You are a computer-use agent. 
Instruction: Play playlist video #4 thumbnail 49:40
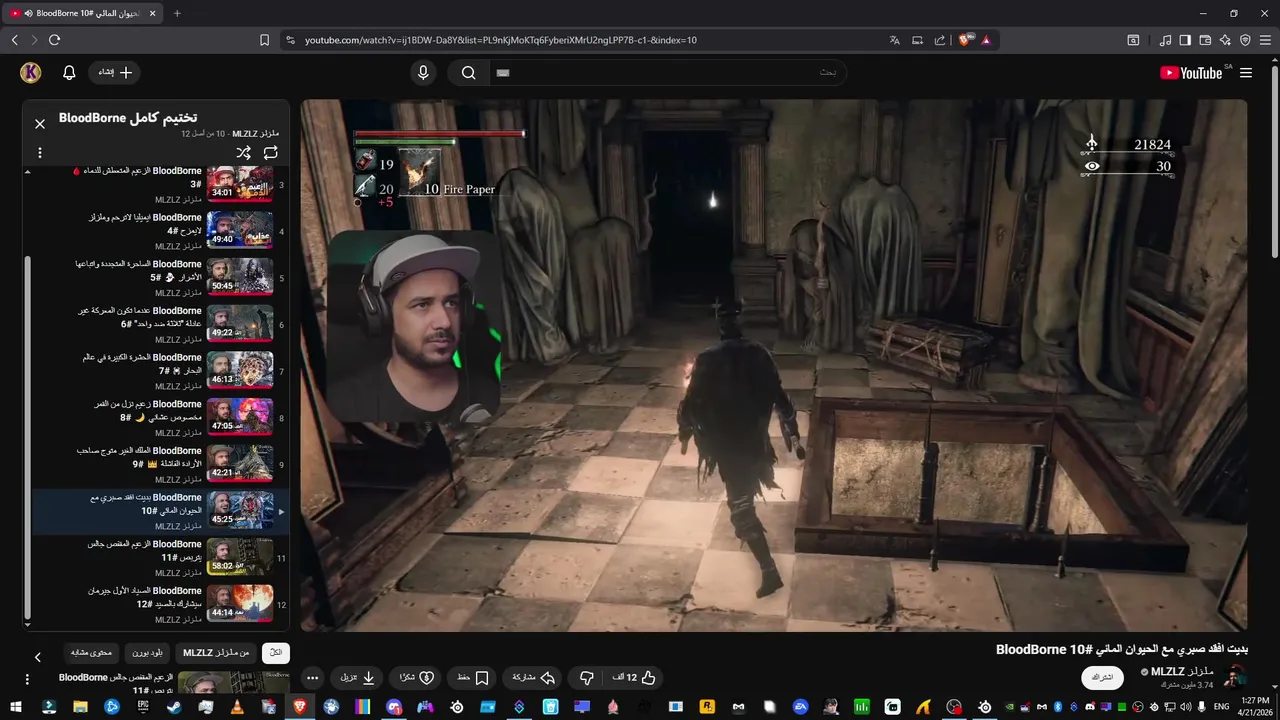coord(240,231)
